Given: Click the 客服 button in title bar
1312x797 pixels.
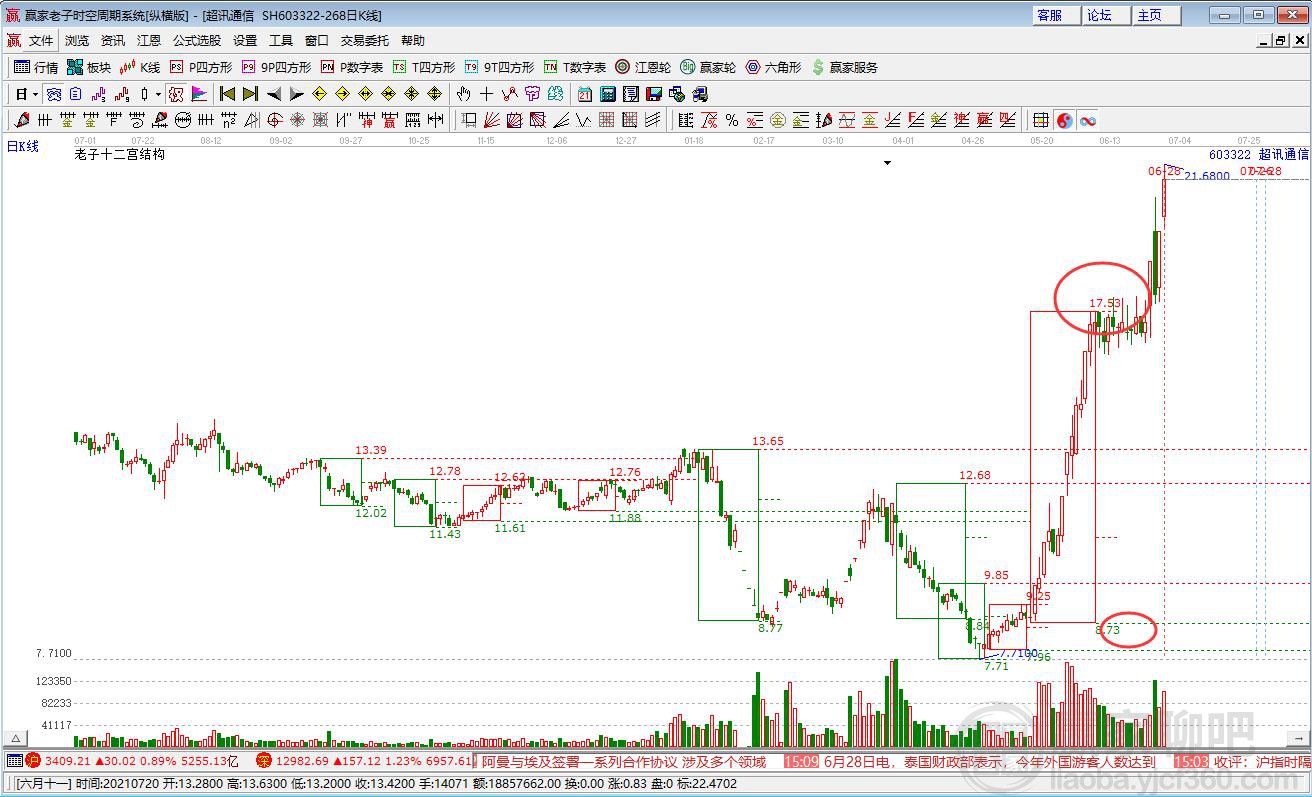Looking at the screenshot, I should click(1056, 15).
